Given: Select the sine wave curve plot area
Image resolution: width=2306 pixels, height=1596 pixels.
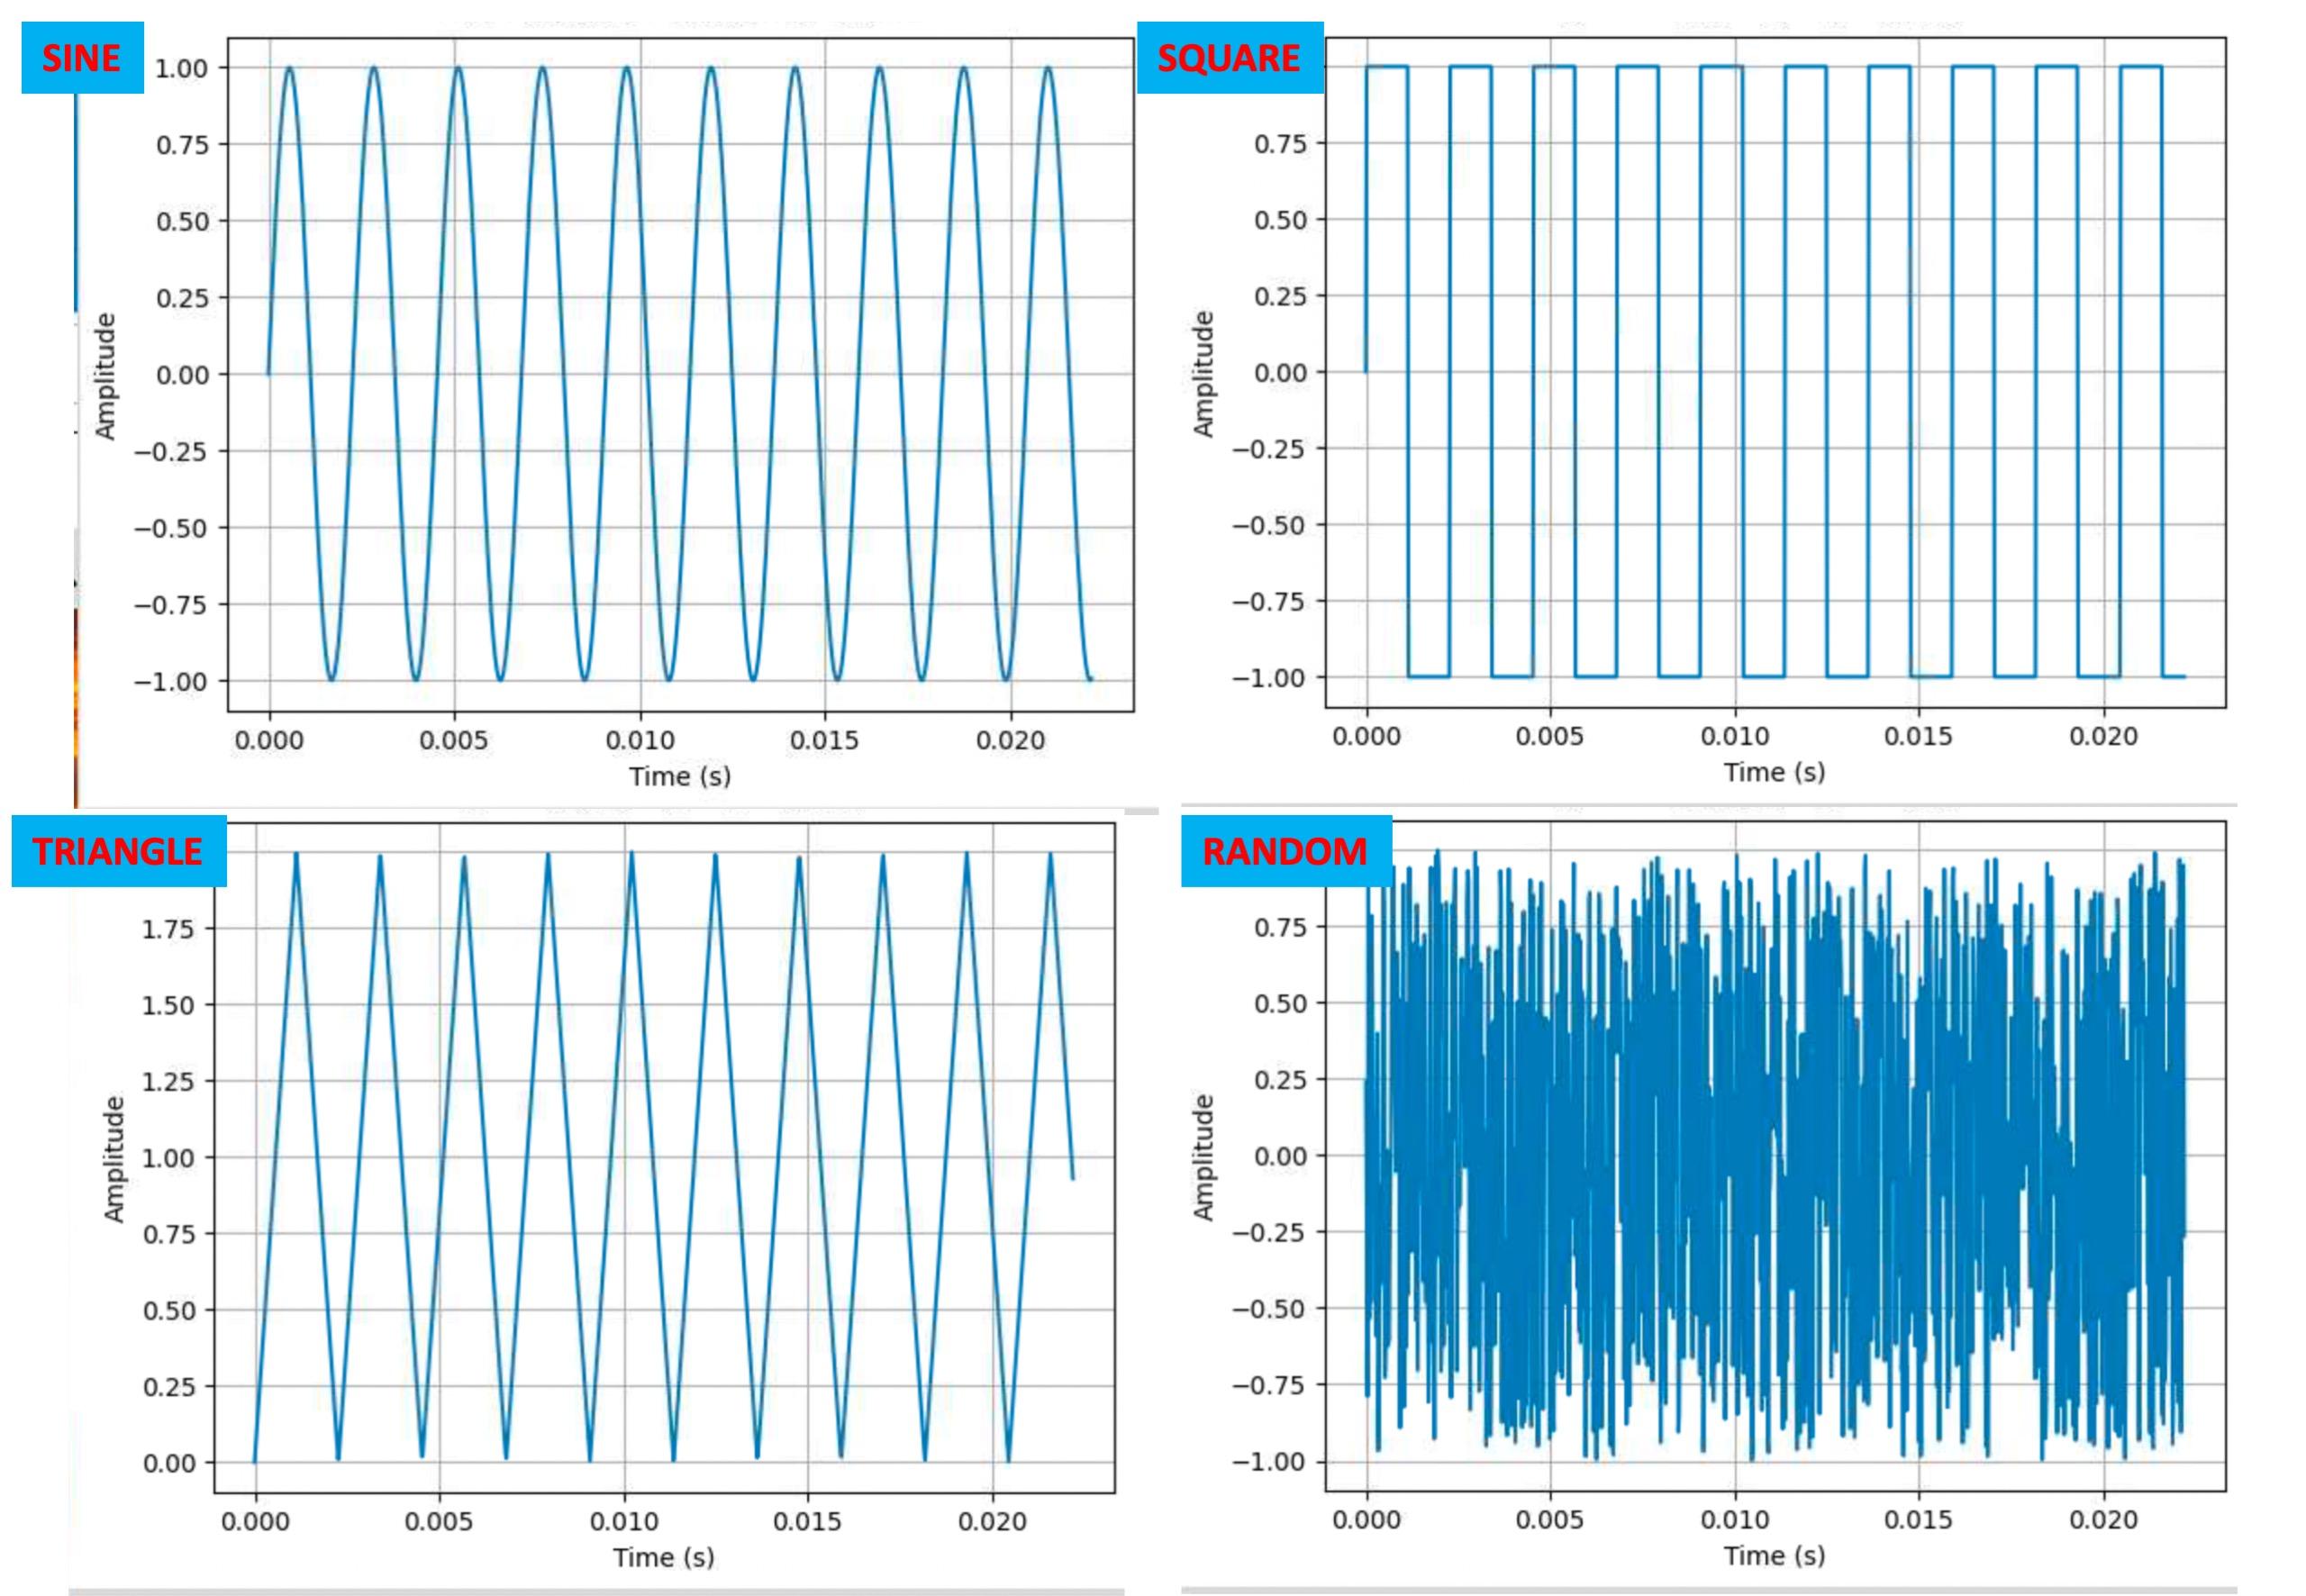Looking at the screenshot, I should coord(680,375).
